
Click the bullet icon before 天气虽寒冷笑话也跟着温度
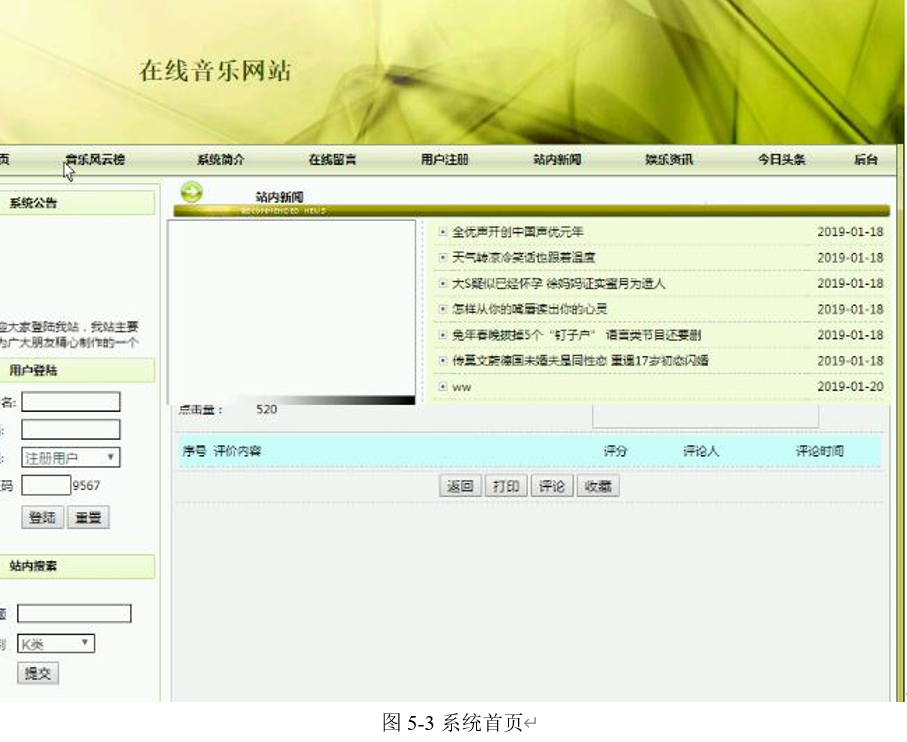443,258
